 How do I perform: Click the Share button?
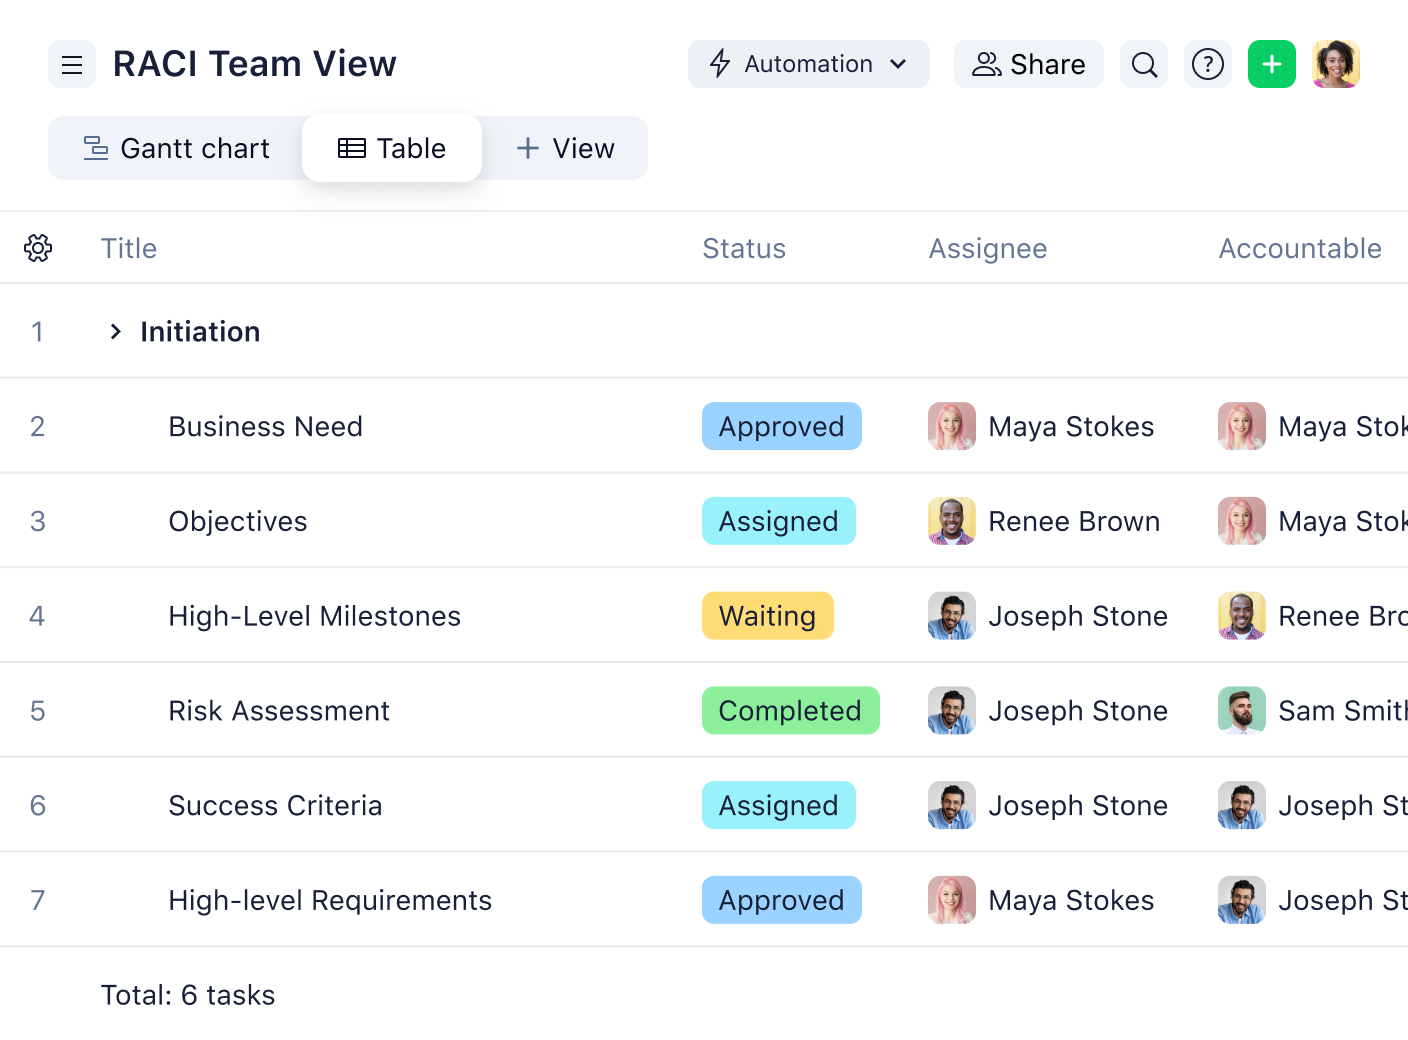click(1028, 63)
